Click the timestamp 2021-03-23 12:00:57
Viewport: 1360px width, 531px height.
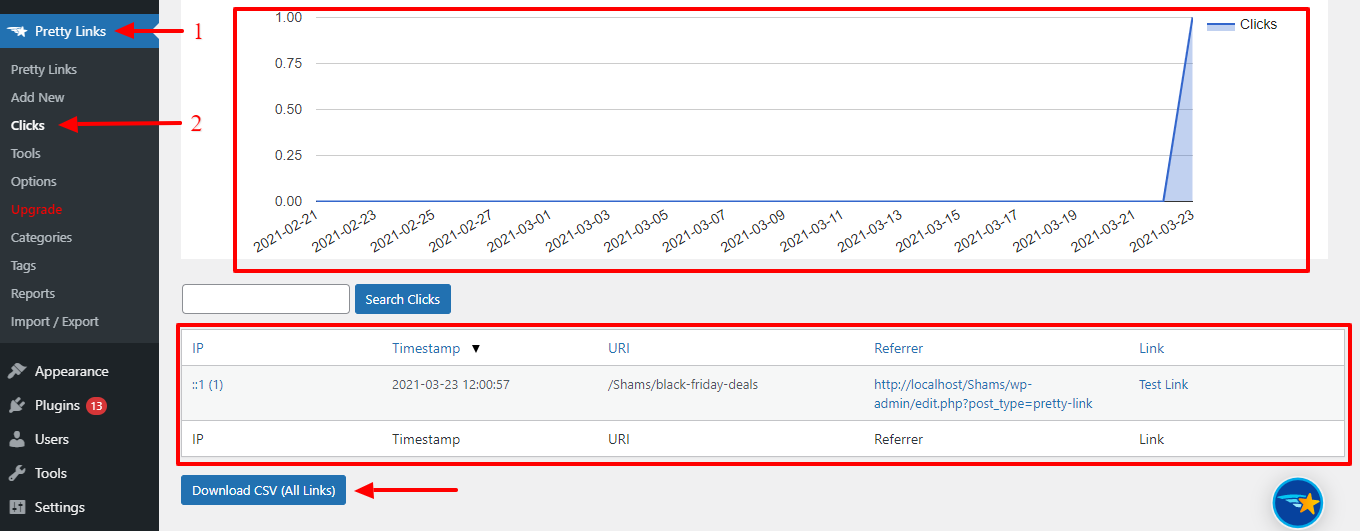[x=451, y=385]
